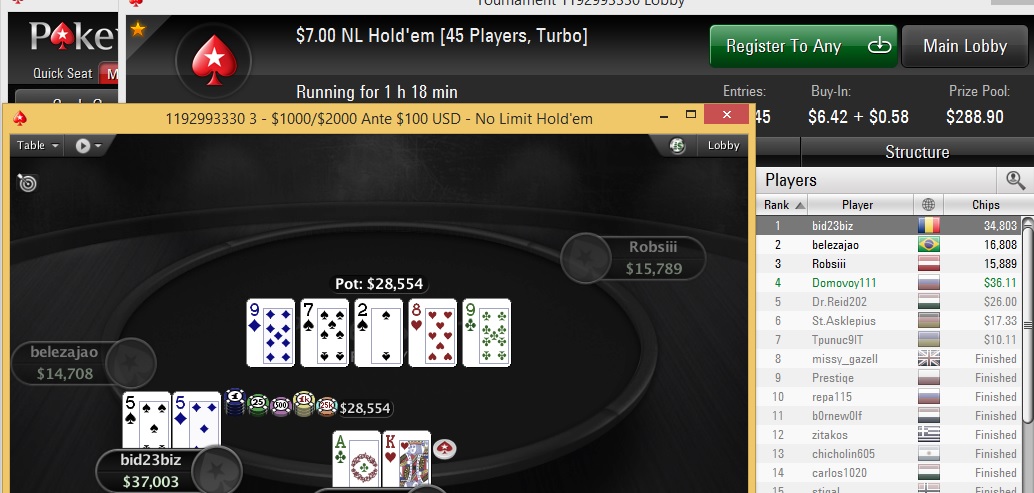Click the download arrow on Register To Any
Screen dimensions: 1034x493
pos(879,45)
